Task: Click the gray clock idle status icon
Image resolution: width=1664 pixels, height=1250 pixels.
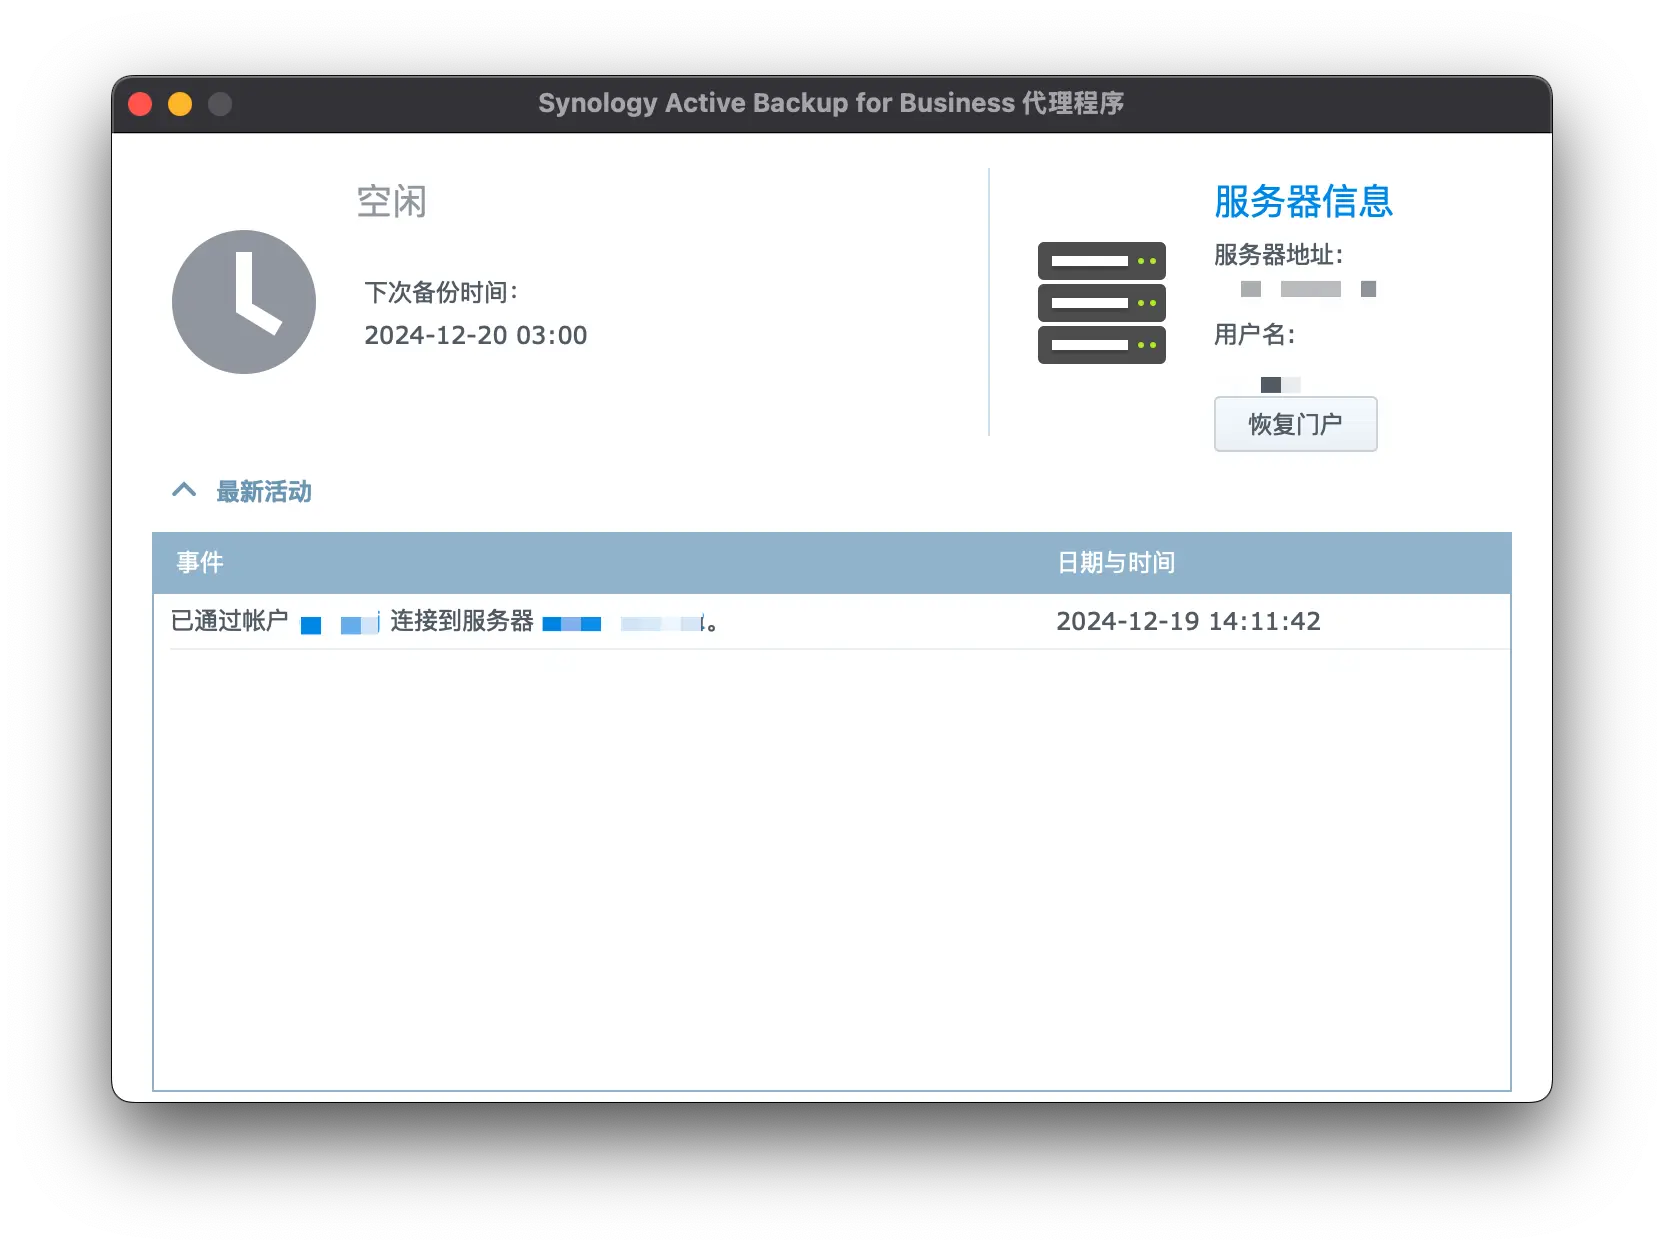Action: pos(244,302)
